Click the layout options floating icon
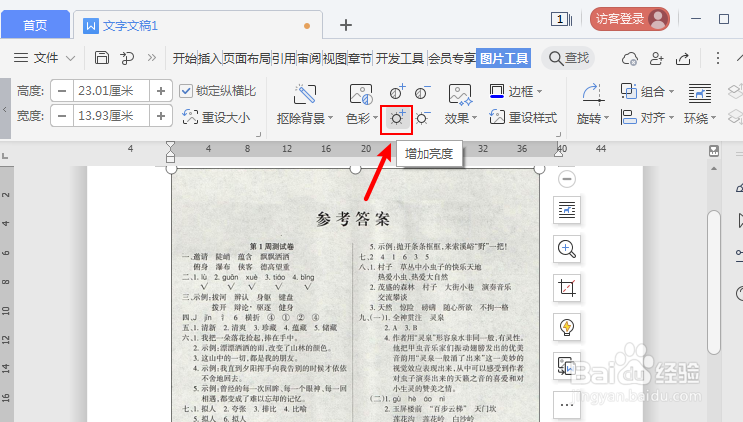 click(x=567, y=209)
